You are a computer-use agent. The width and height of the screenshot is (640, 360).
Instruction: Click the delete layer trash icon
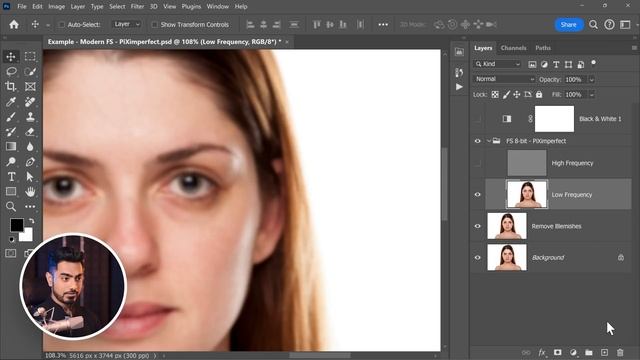coord(620,353)
